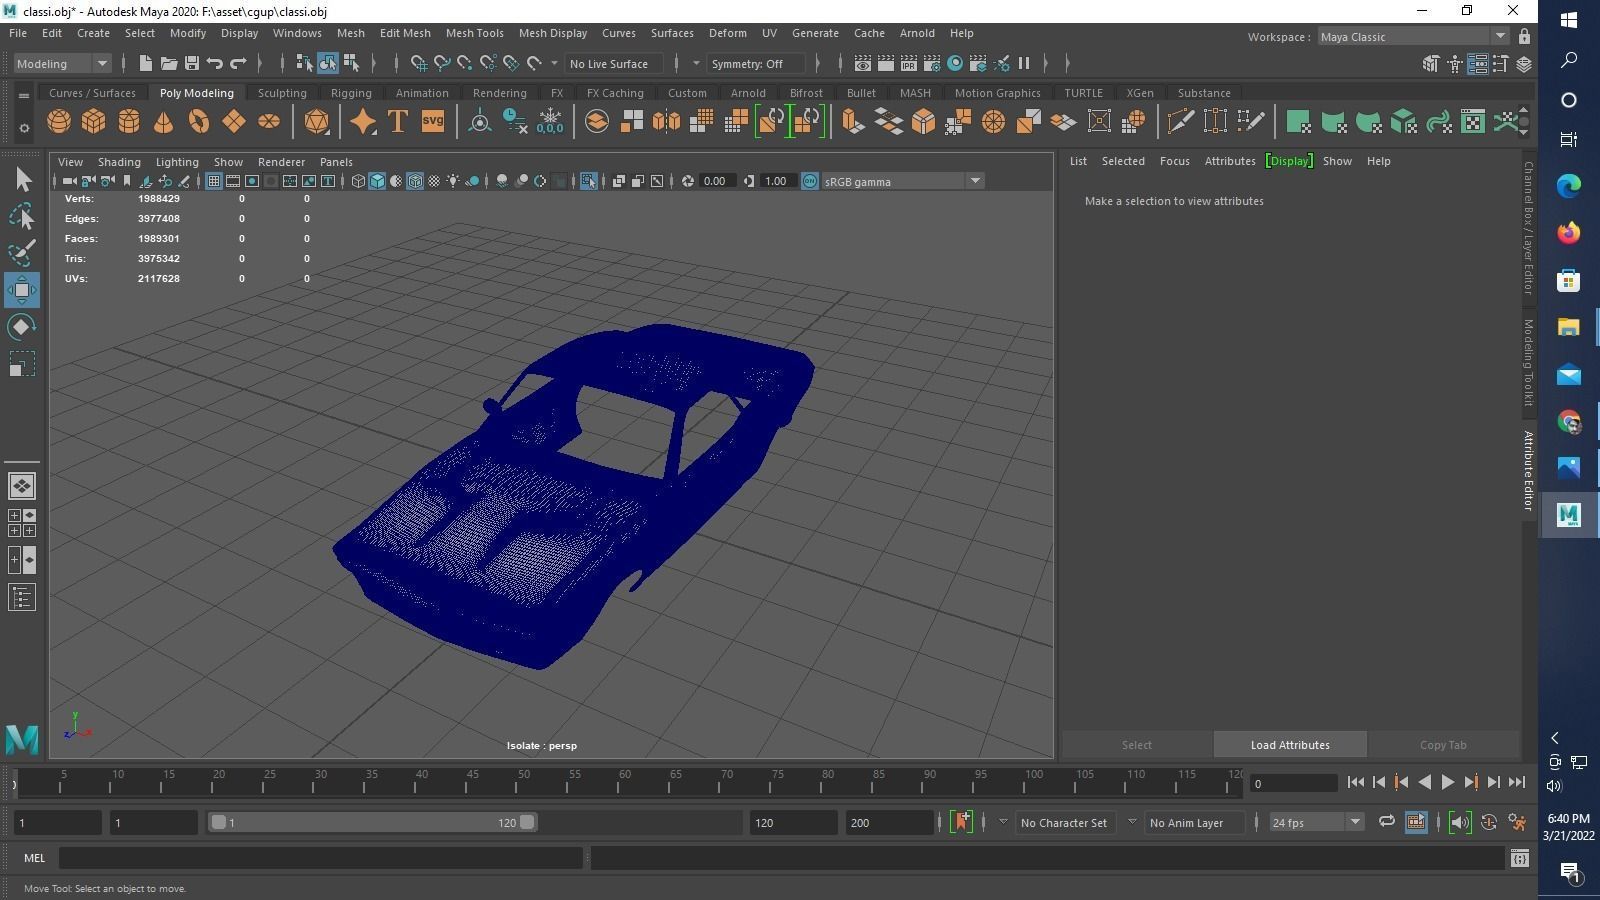The height and width of the screenshot is (900, 1600).
Task: Click the Mirror shelf icon
Action: tap(666, 122)
